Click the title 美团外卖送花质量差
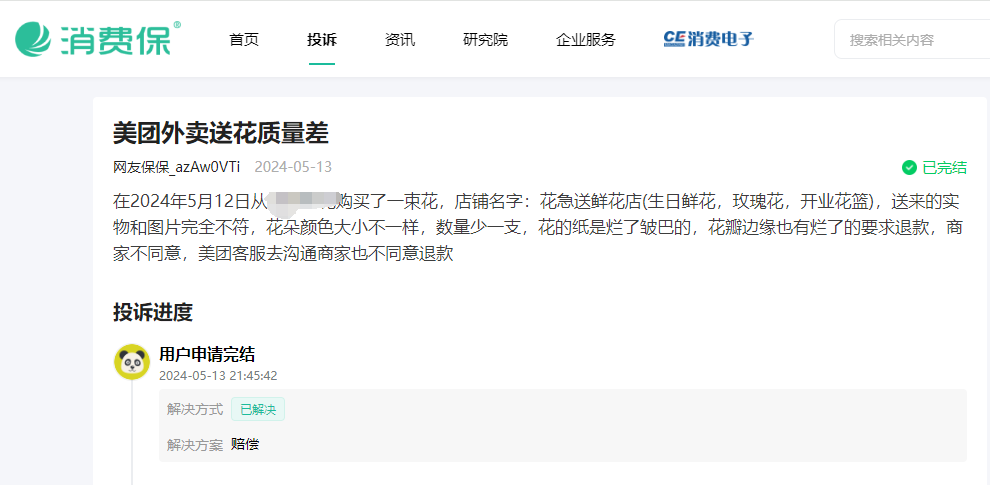The height and width of the screenshot is (485, 990). 221,133
